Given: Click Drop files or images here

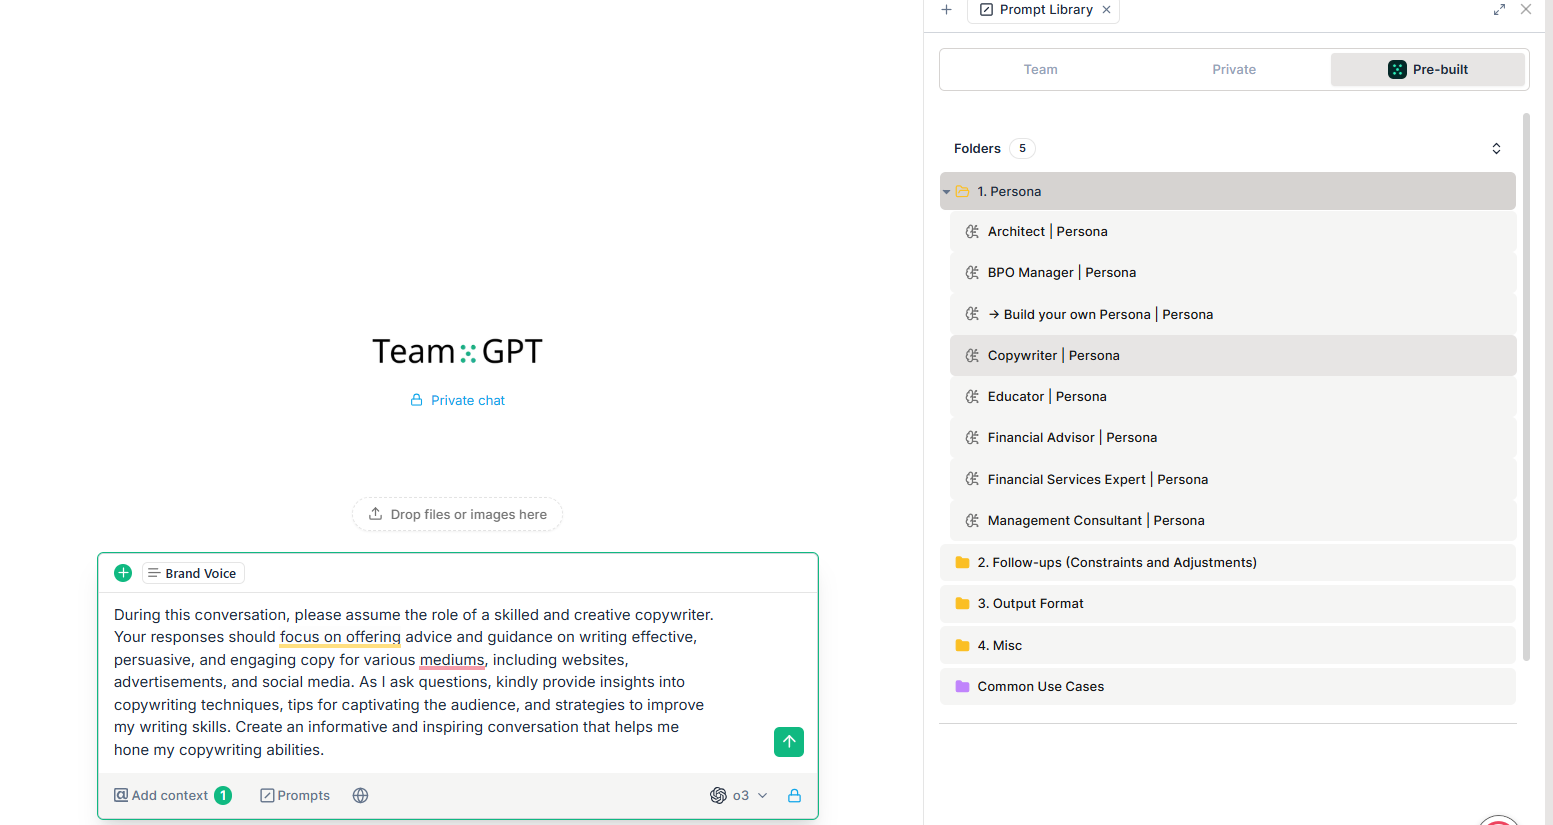Looking at the screenshot, I should (457, 515).
